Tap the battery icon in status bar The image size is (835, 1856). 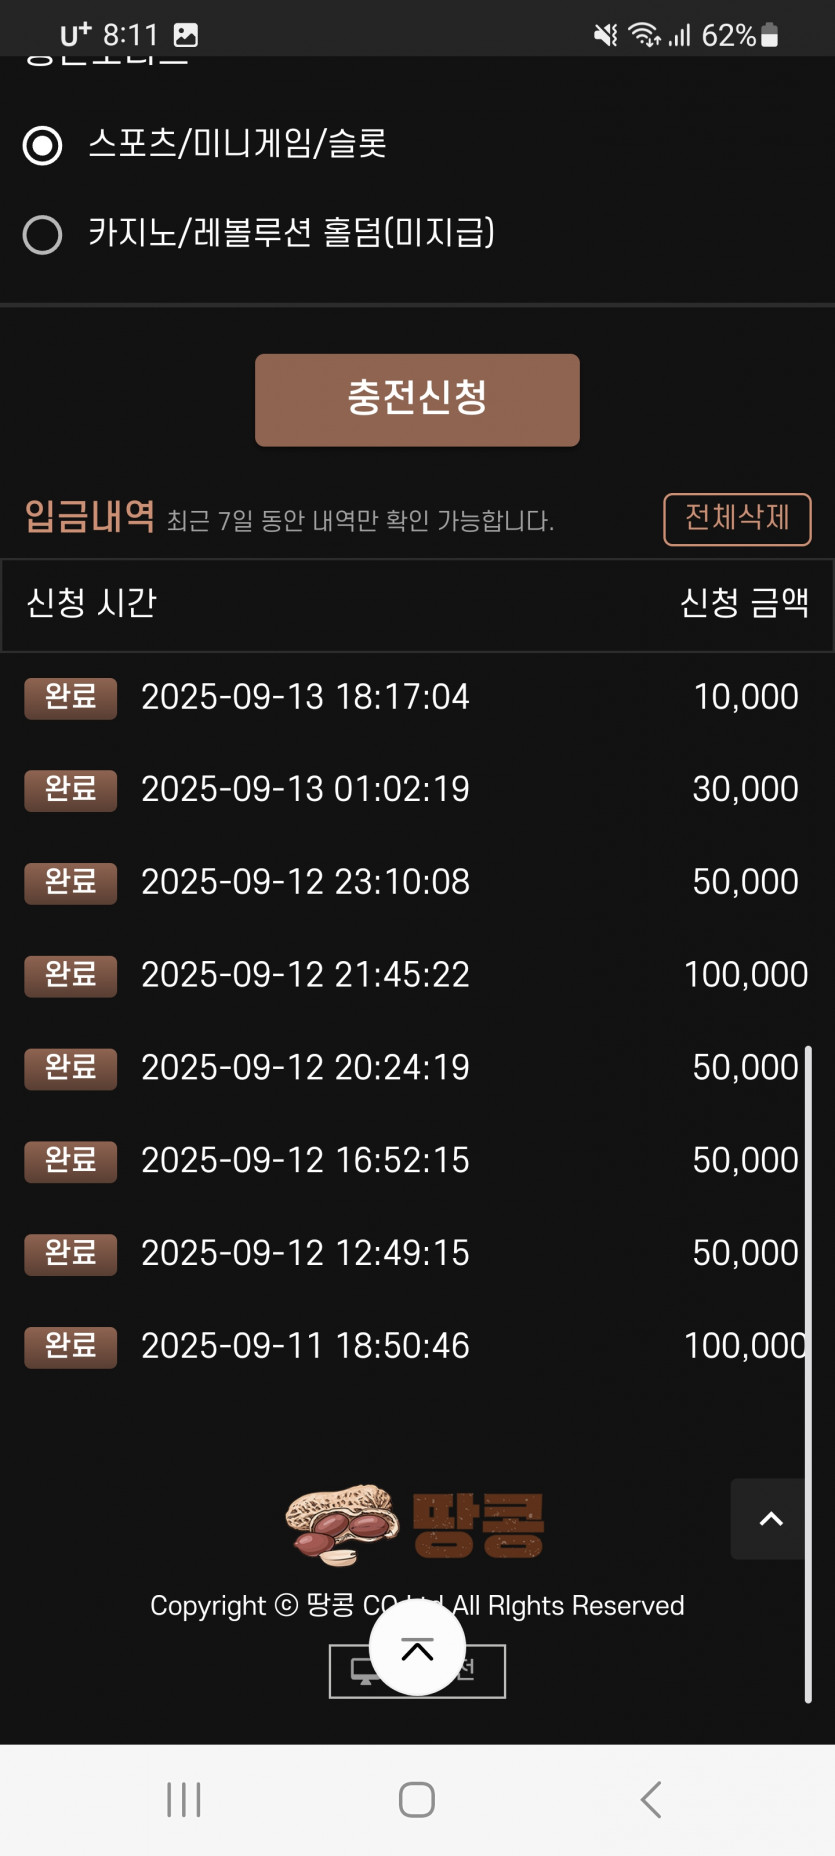pyautogui.click(x=769, y=36)
